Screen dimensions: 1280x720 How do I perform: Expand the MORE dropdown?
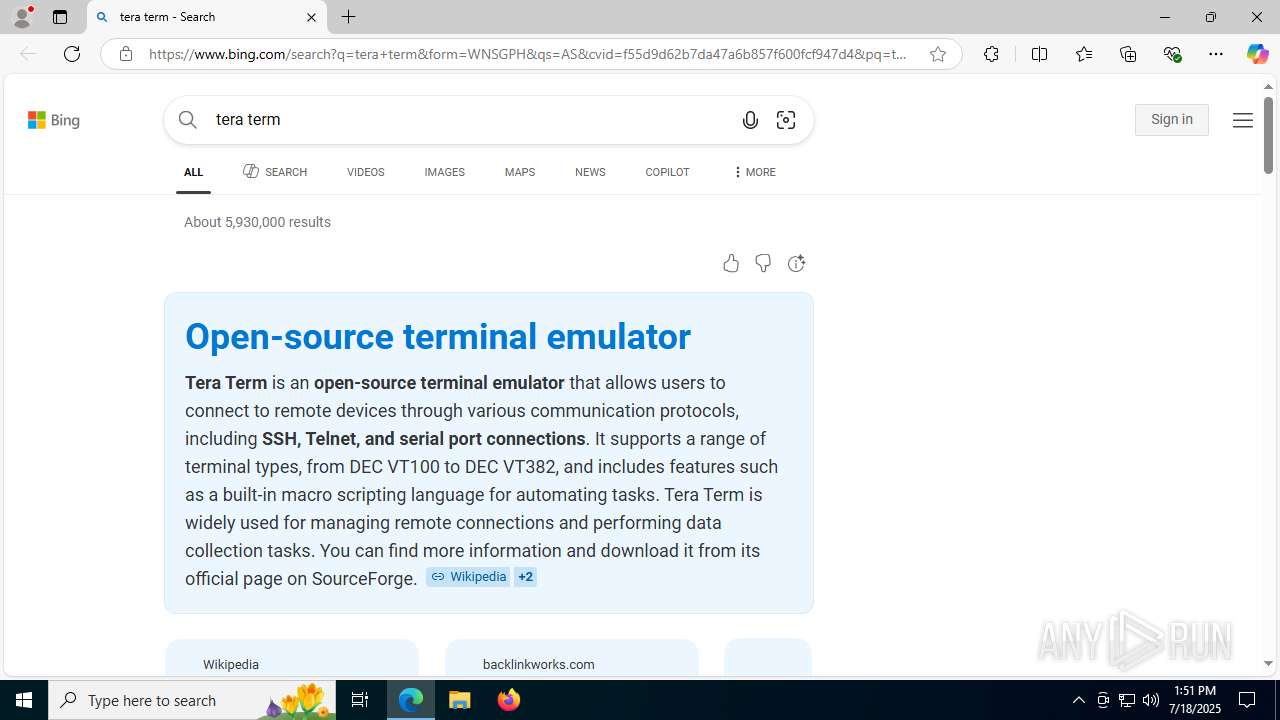click(x=754, y=172)
